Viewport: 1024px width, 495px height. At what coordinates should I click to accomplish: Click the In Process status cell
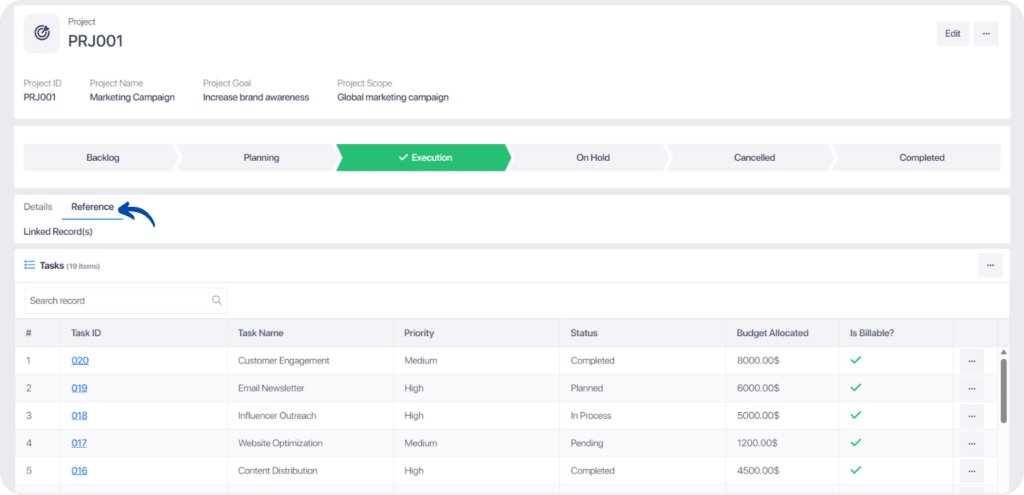pos(591,415)
